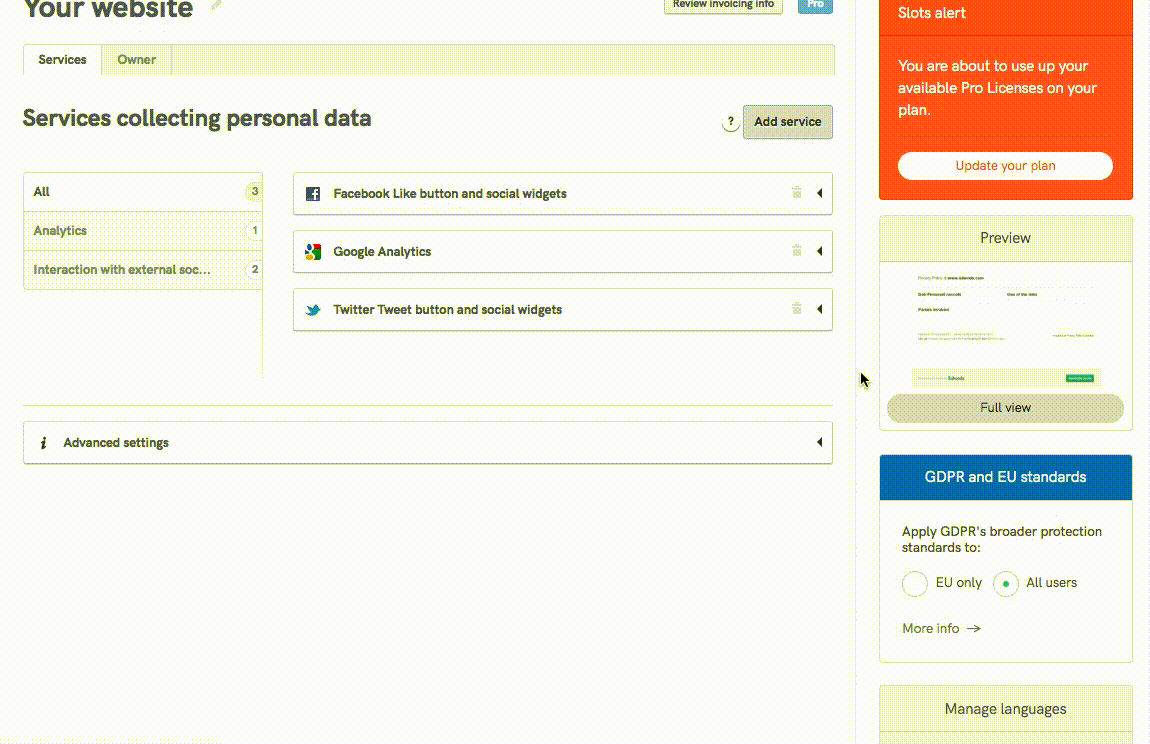This screenshot has width=1150, height=744.
Task: Delete the Facebook Like button service via trash icon
Action: [x=797, y=193]
